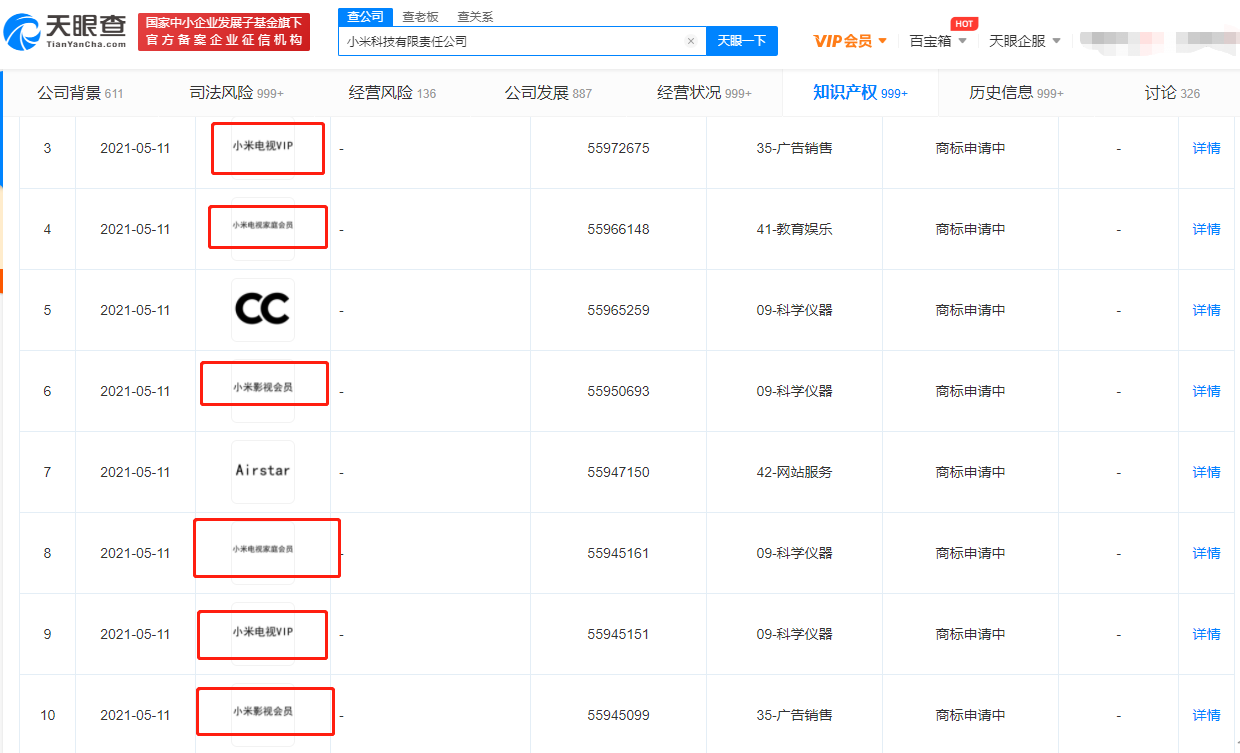Expand the 百宝箱 dropdown menu

(x=937, y=41)
